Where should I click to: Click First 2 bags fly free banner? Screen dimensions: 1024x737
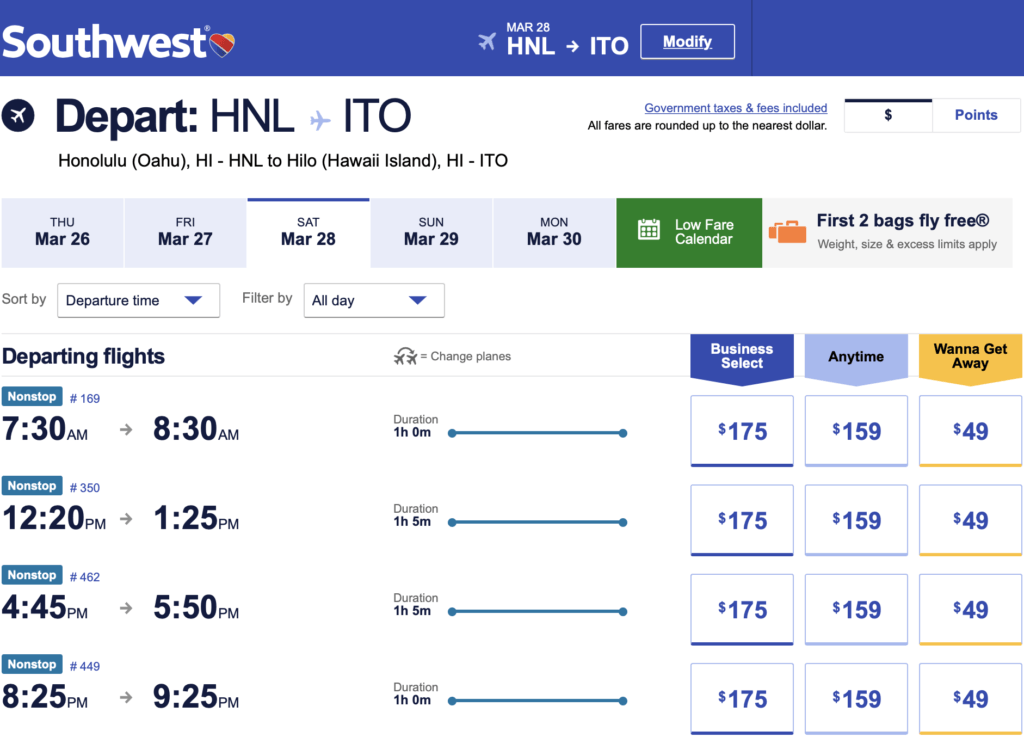pyautogui.click(x=888, y=232)
